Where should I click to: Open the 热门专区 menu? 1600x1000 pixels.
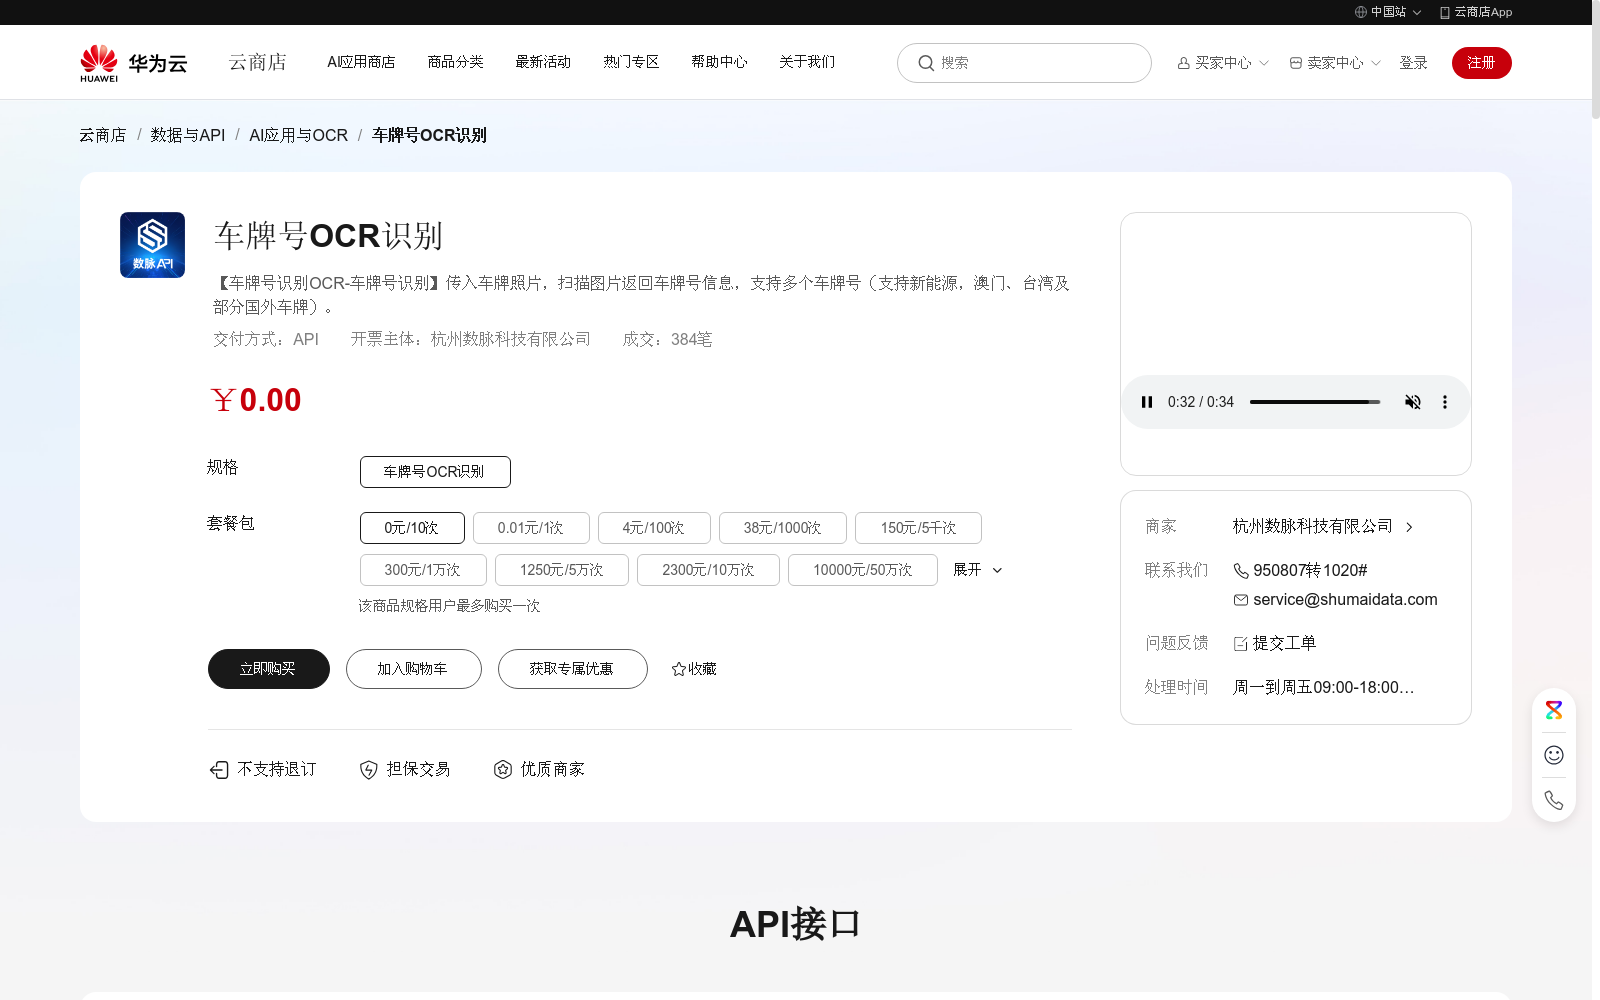point(631,62)
